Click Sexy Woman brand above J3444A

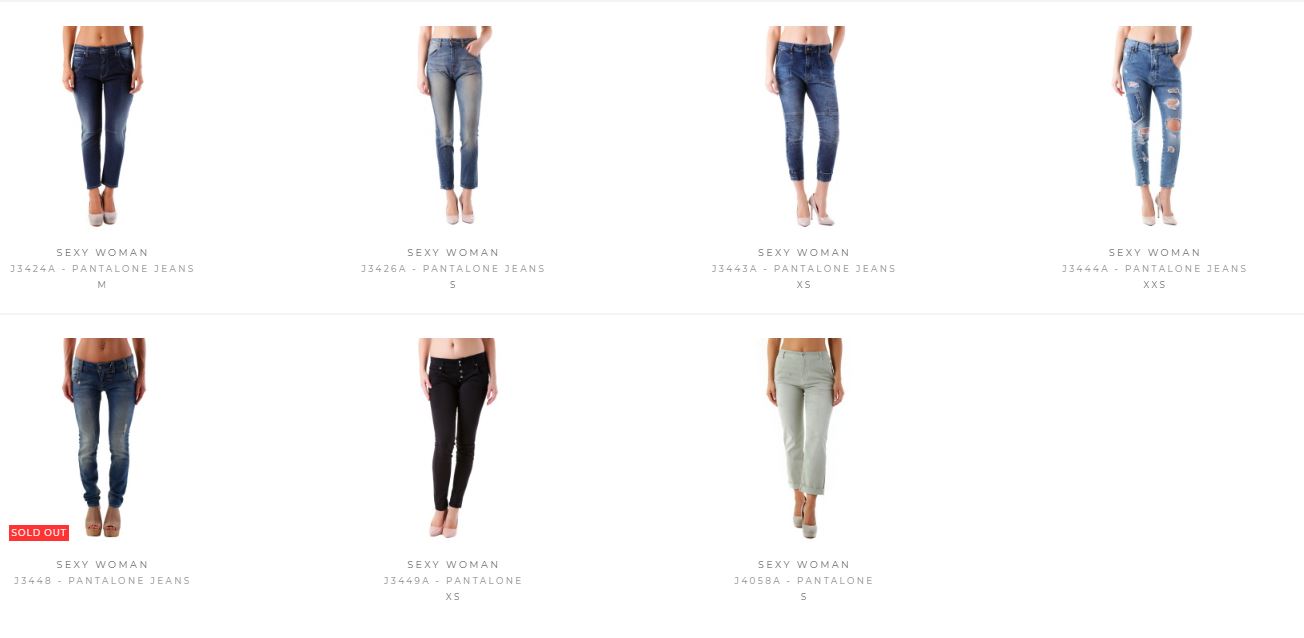[x=1154, y=252]
